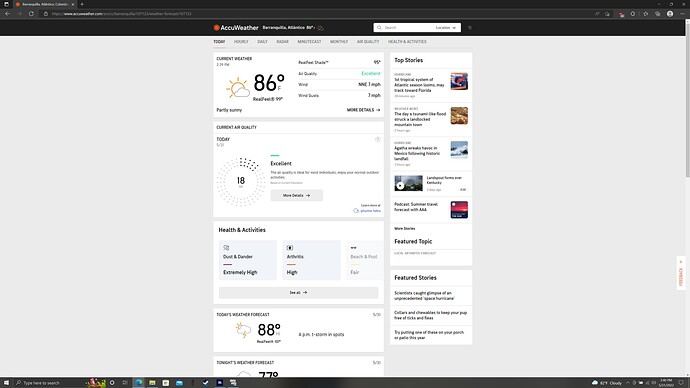Open the Radar tab
This screenshot has width=690, height=388.
(x=283, y=42)
